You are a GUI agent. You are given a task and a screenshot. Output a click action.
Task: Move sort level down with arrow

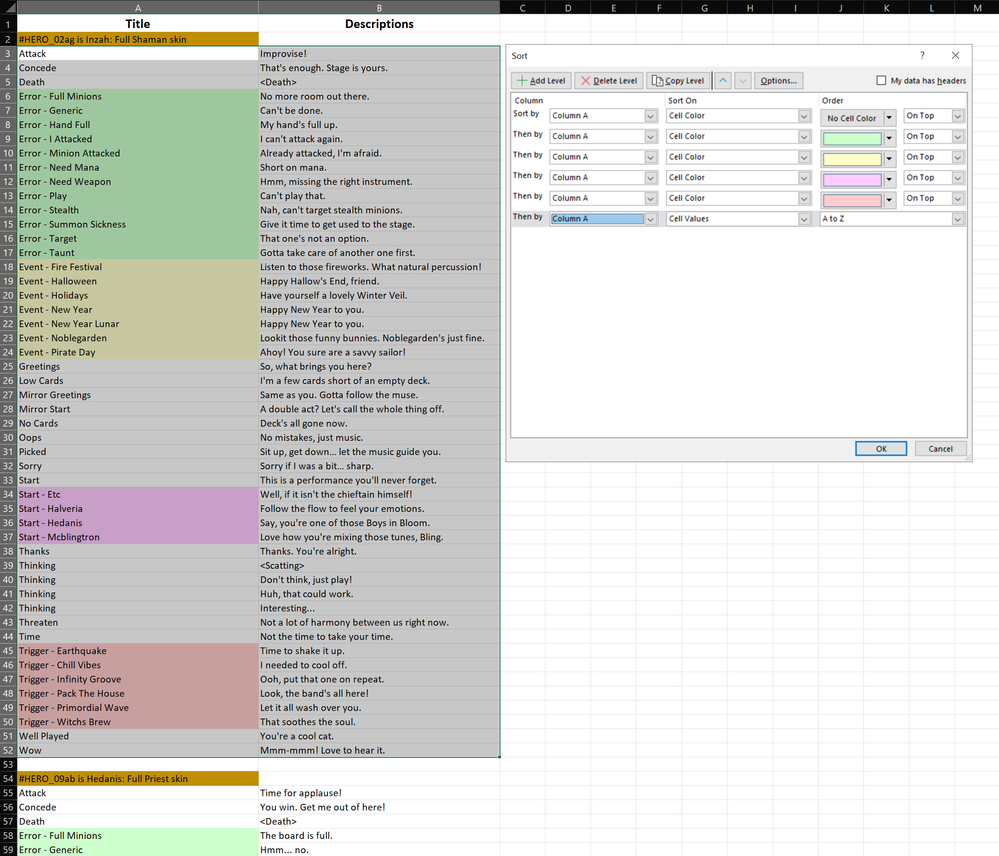742,81
